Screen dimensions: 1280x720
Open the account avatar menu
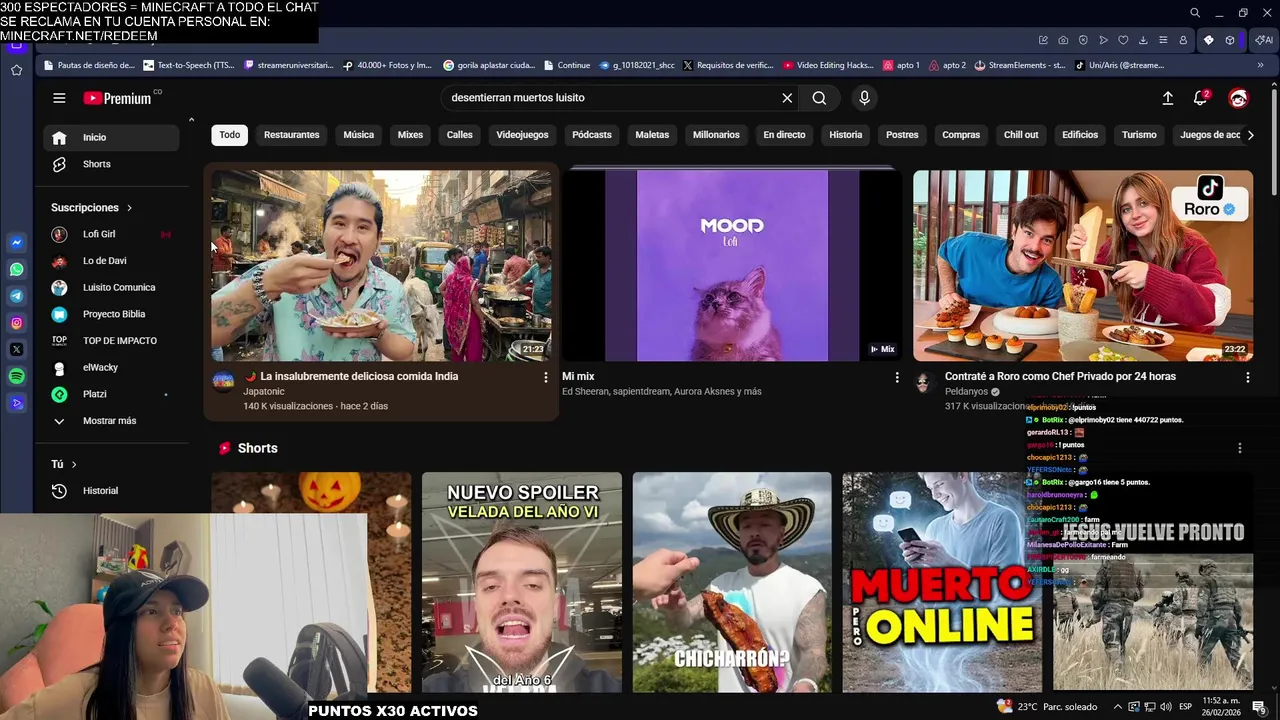point(1238,98)
